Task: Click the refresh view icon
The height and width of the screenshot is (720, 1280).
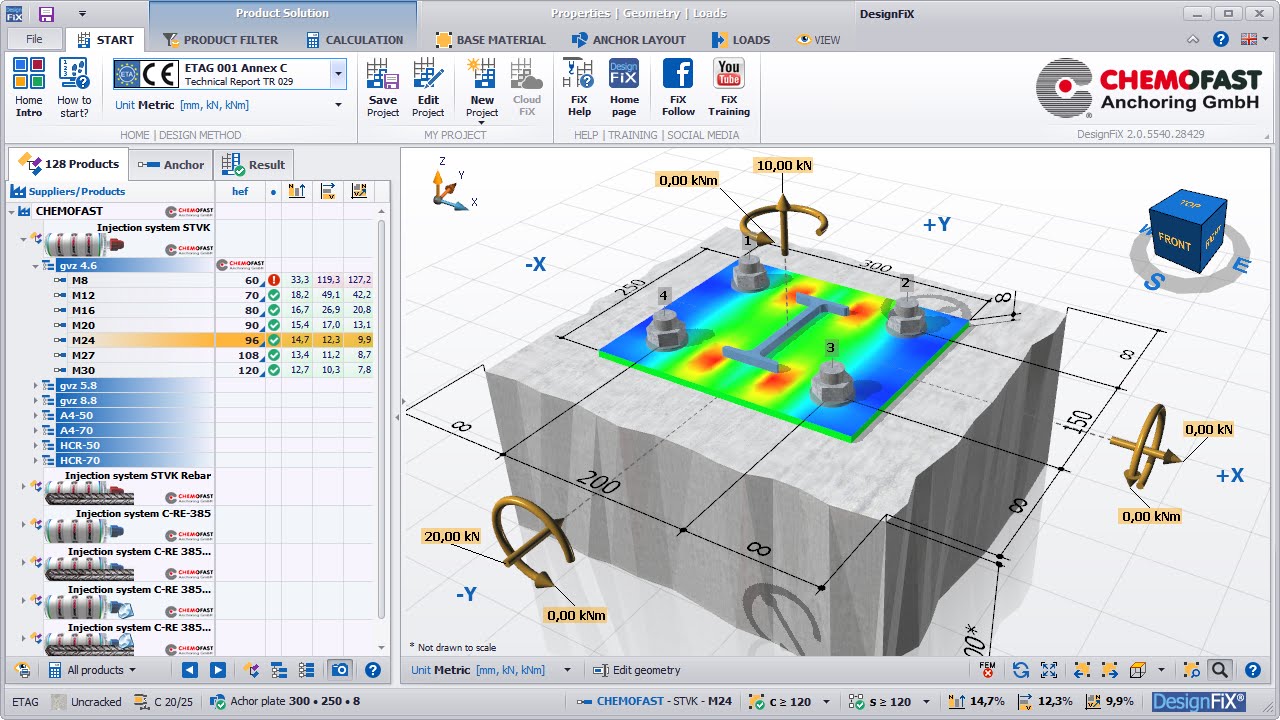Action: pyautogui.click(x=1020, y=670)
